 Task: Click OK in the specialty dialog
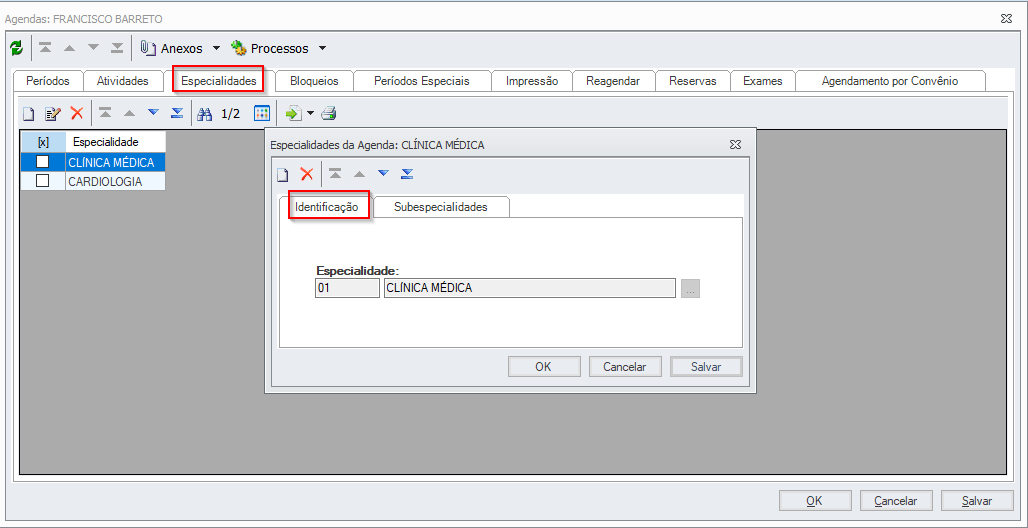click(x=544, y=367)
